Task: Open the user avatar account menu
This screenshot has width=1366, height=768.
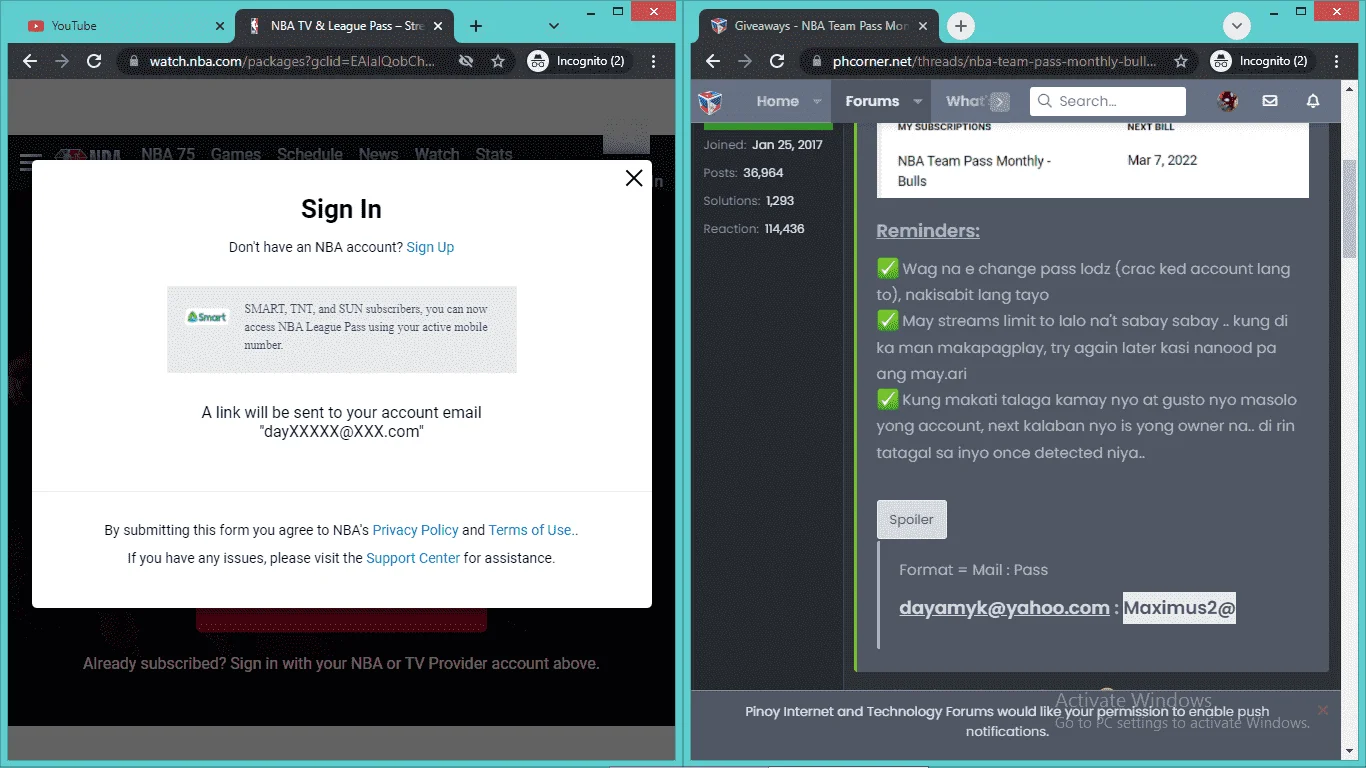Action: (x=1228, y=101)
